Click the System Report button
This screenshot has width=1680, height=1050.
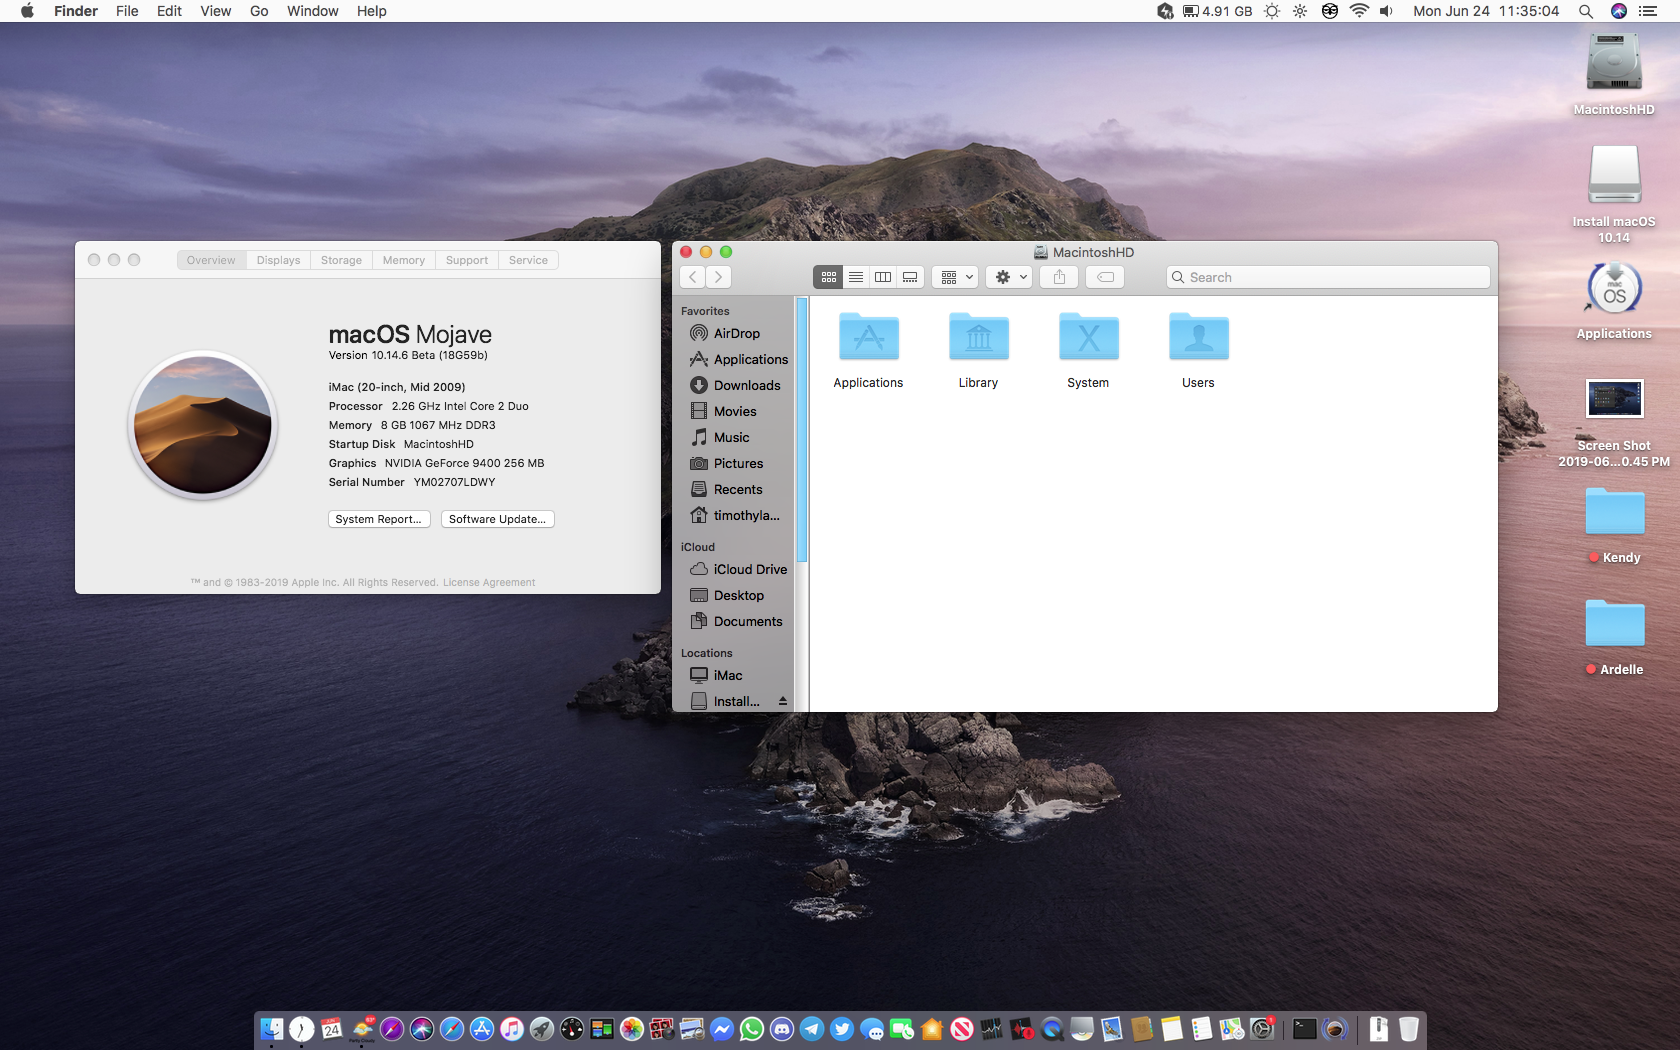pos(379,519)
